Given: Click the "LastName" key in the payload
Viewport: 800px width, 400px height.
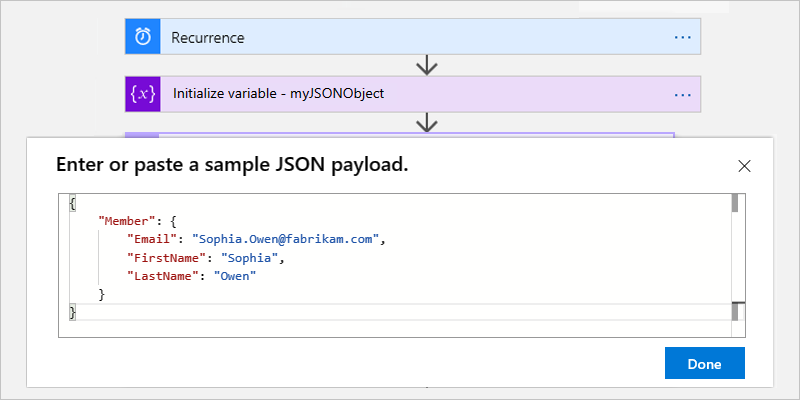Looking at the screenshot, I should tap(158, 276).
